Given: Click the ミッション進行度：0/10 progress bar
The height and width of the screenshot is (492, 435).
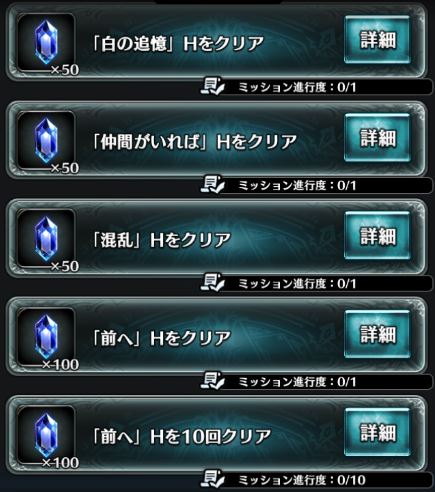Looking at the screenshot, I should point(317,480).
